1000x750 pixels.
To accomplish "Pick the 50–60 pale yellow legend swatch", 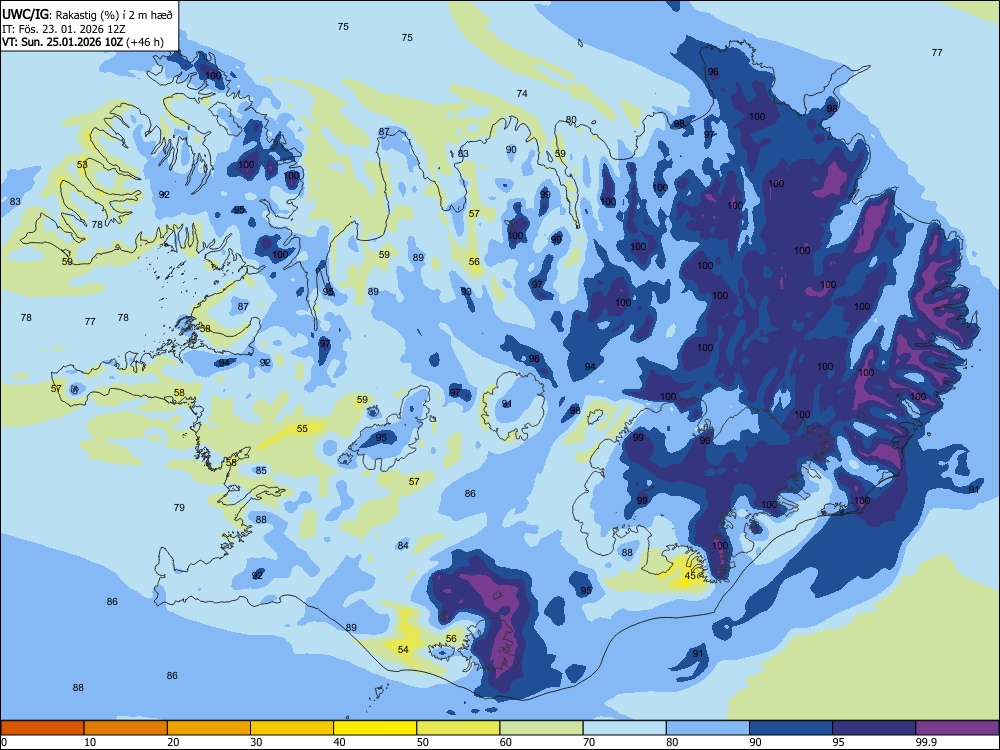I will (458, 728).
